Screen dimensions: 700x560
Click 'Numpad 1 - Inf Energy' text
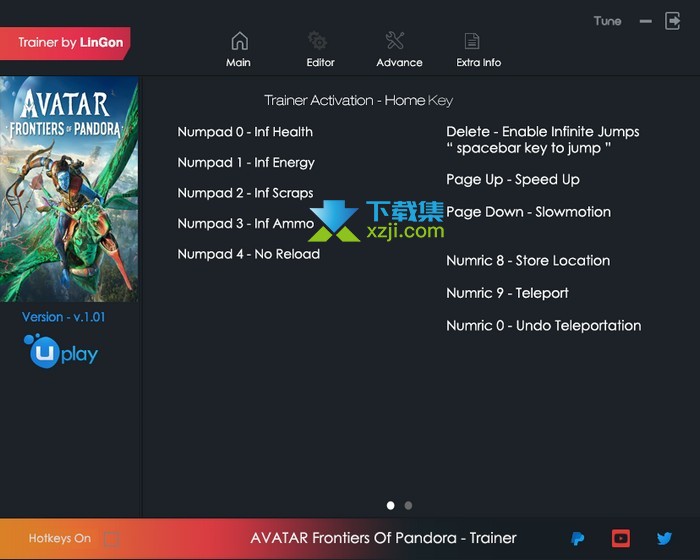pos(246,163)
